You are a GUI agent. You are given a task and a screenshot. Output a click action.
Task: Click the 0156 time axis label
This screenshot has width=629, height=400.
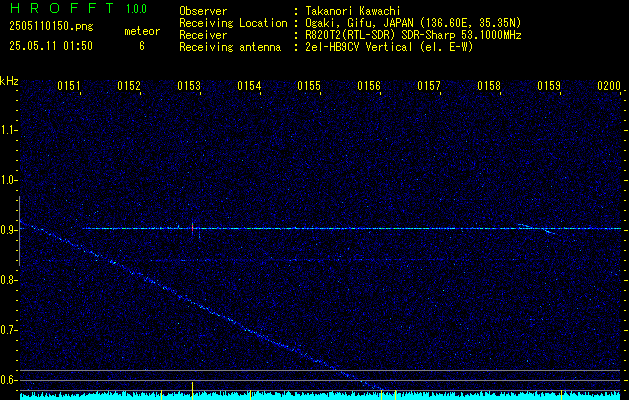tap(369, 86)
